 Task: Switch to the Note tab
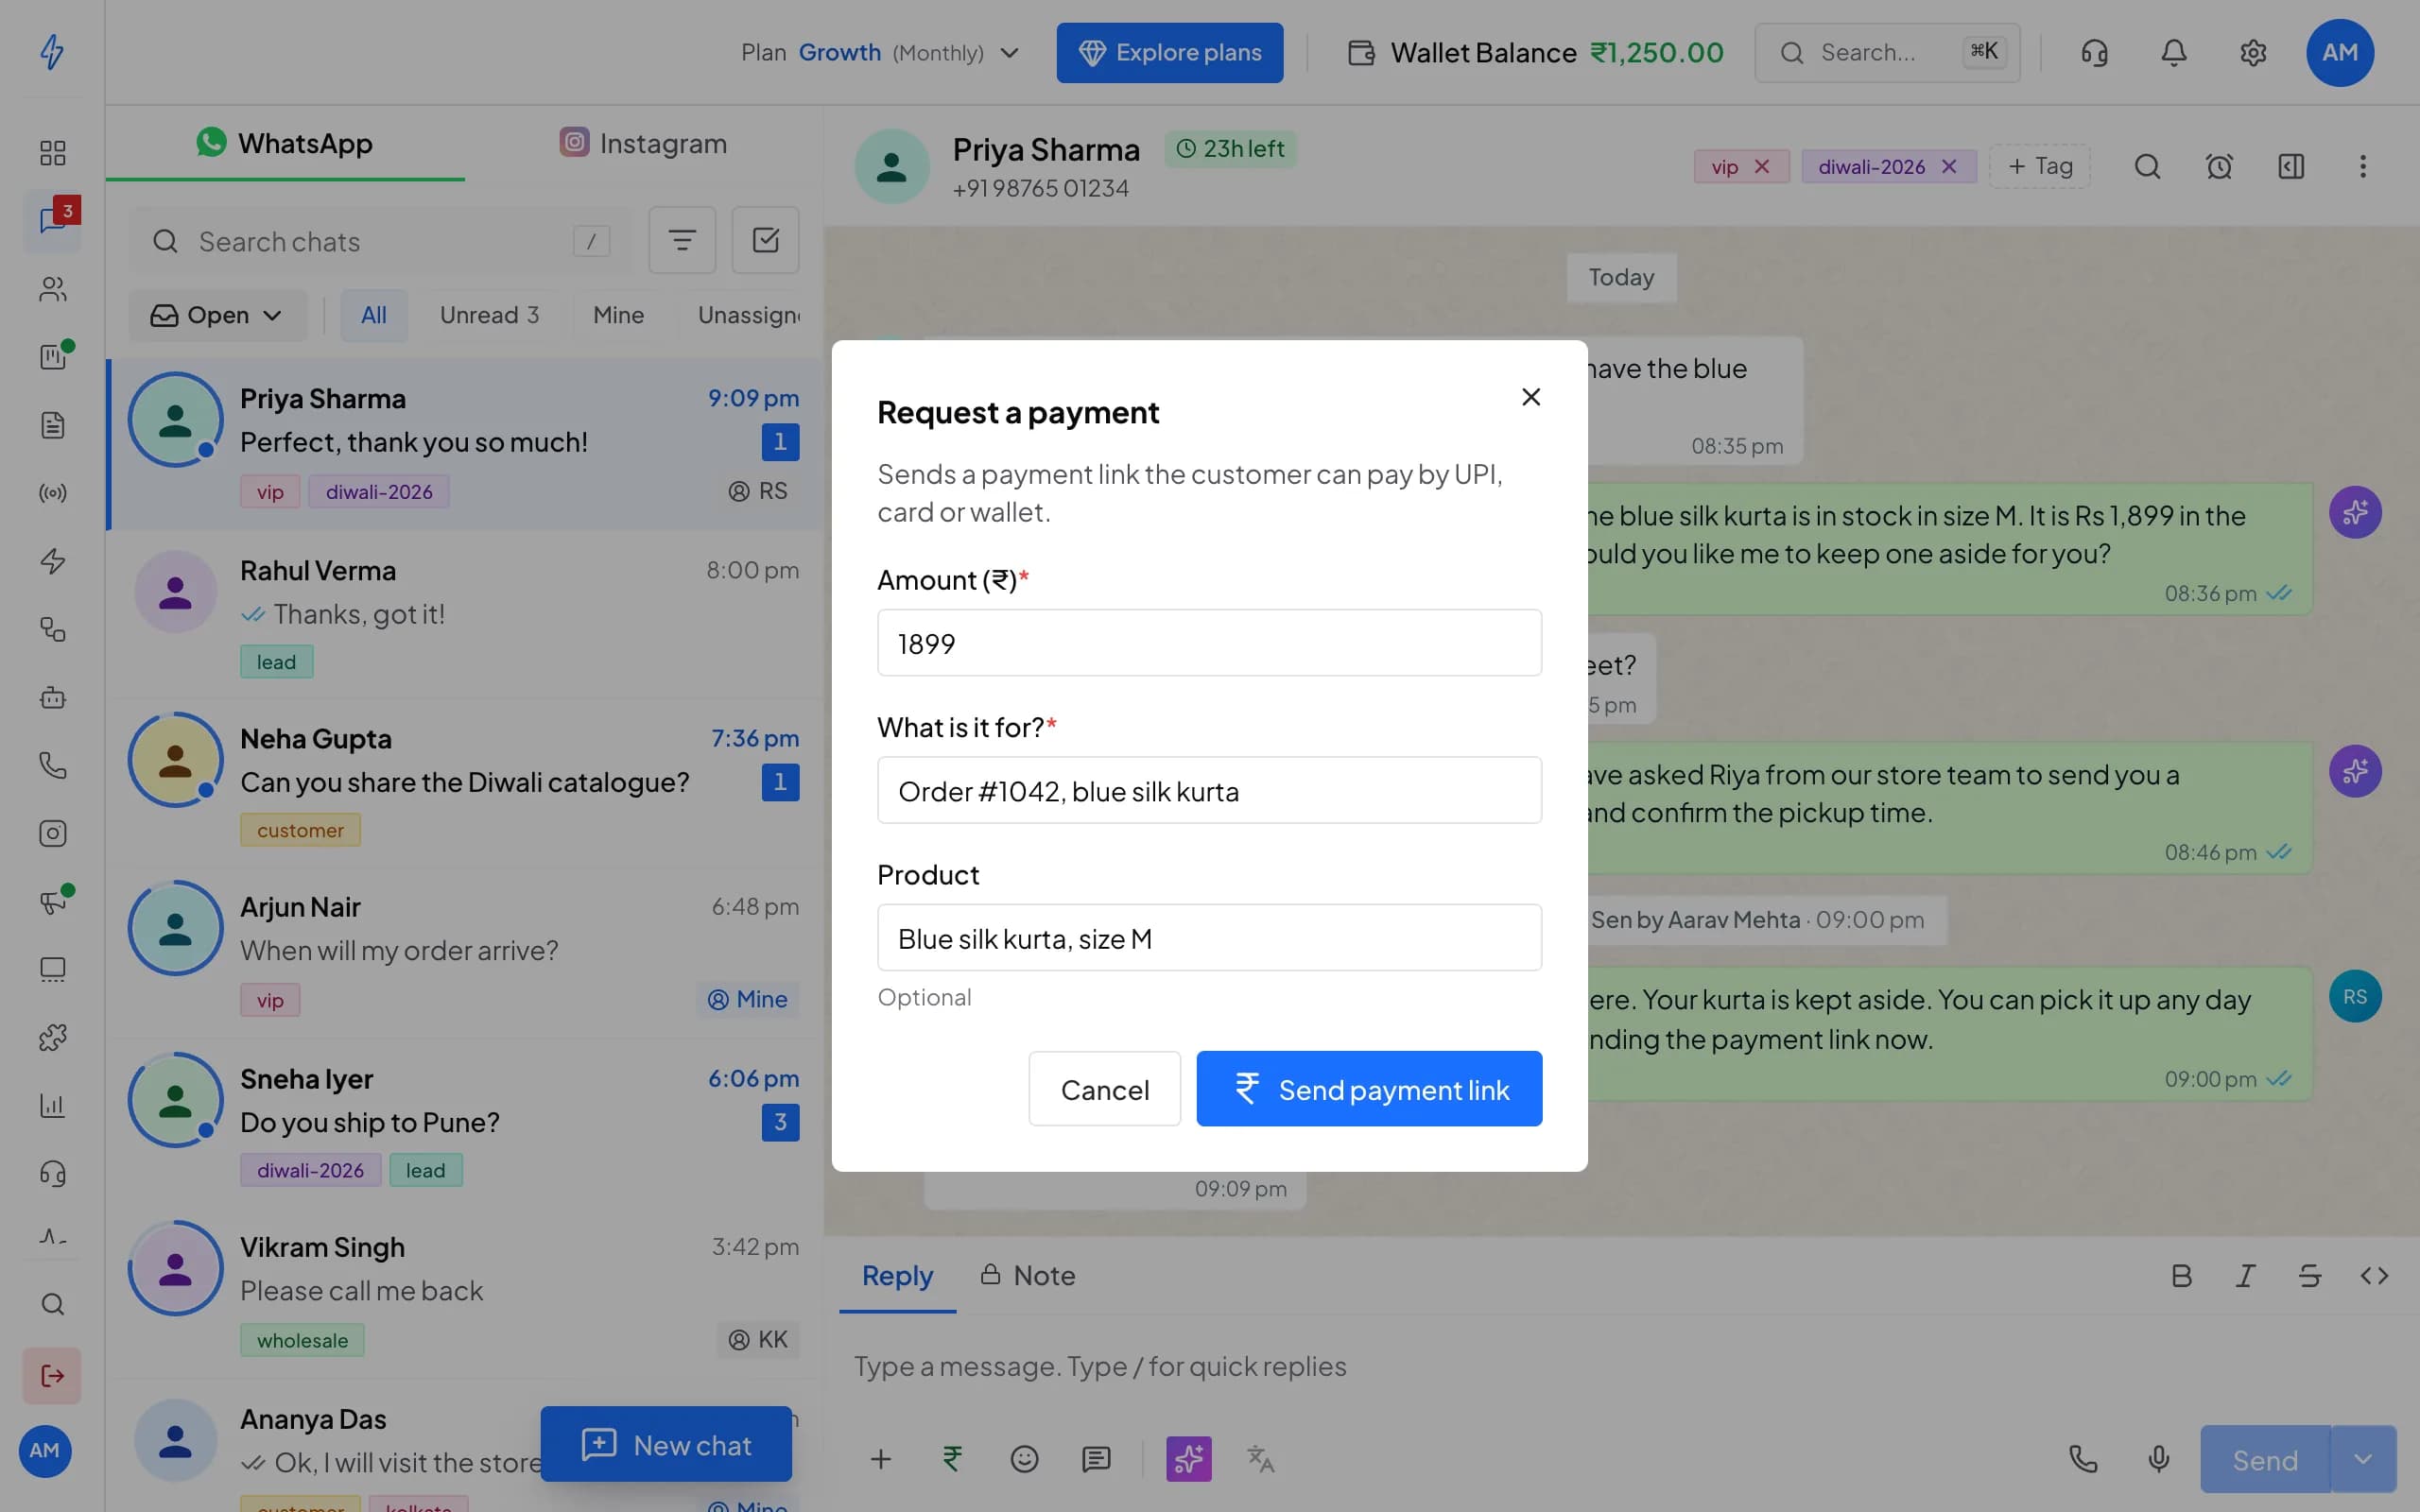tap(1027, 1275)
